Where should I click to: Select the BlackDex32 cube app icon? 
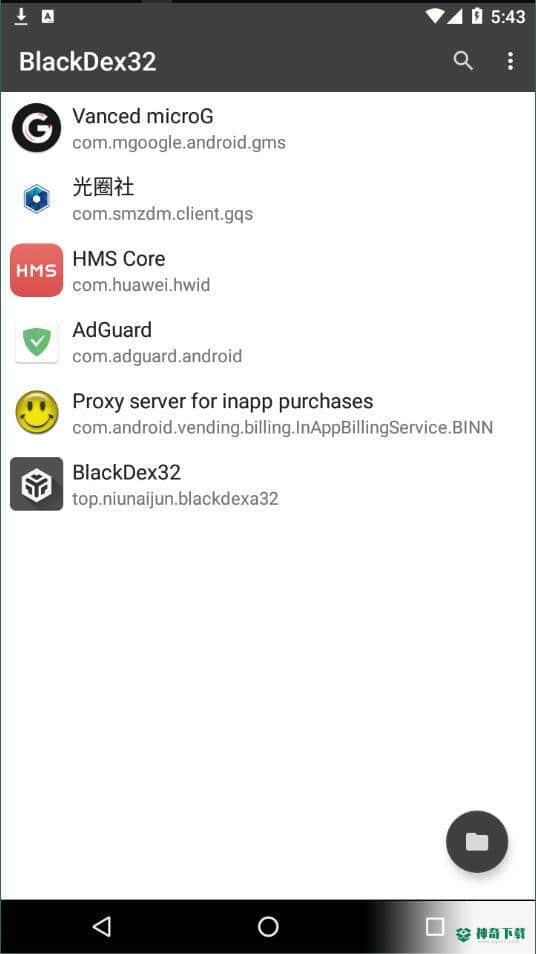37,484
